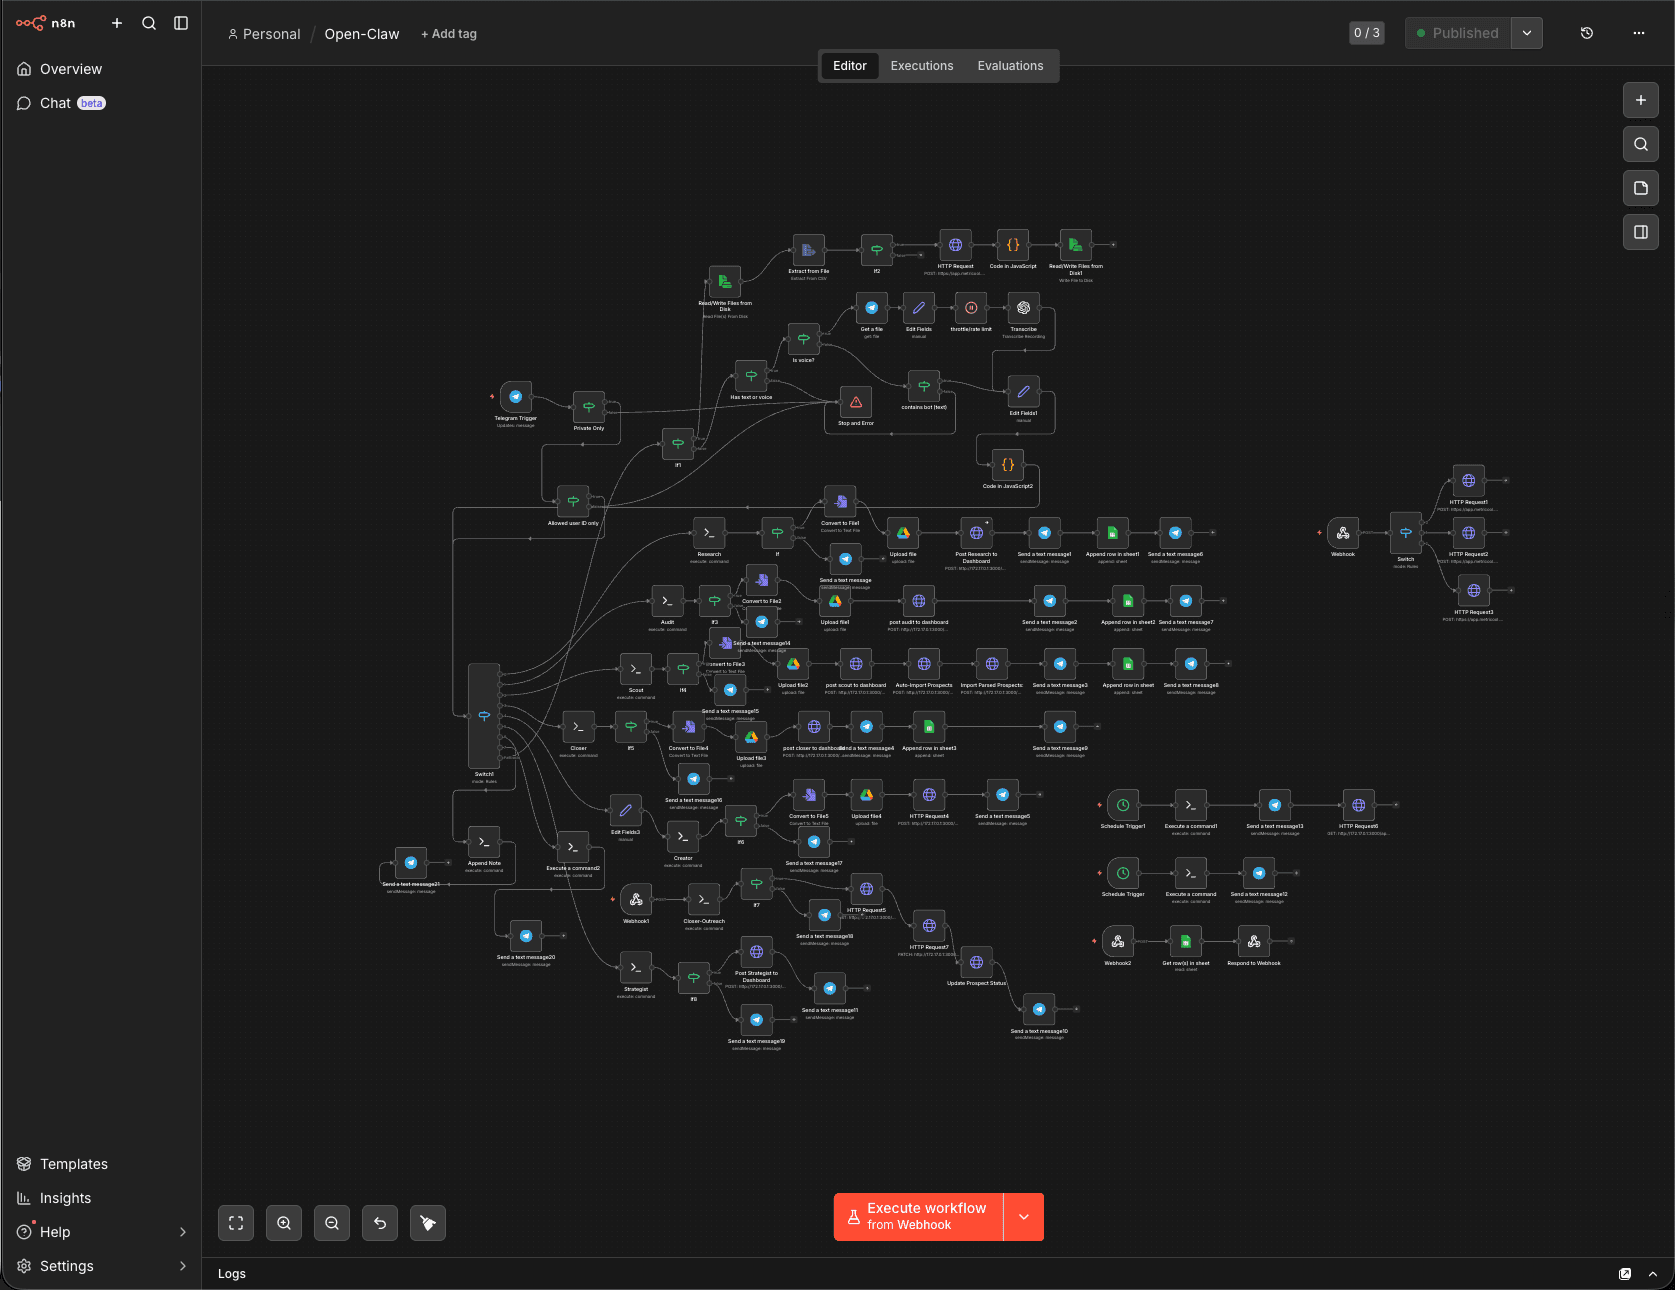Collapse the left sidebar panel
The width and height of the screenshot is (1675, 1290).
click(x=181, y=23)
